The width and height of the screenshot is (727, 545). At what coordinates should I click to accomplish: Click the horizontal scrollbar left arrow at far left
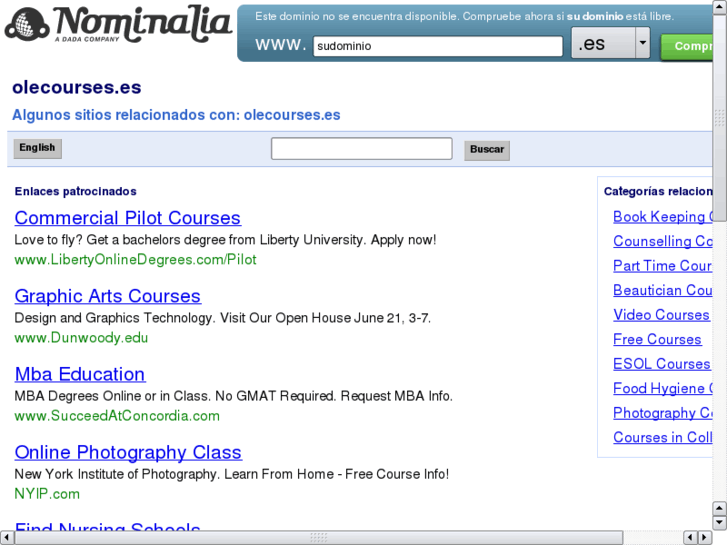7,538
